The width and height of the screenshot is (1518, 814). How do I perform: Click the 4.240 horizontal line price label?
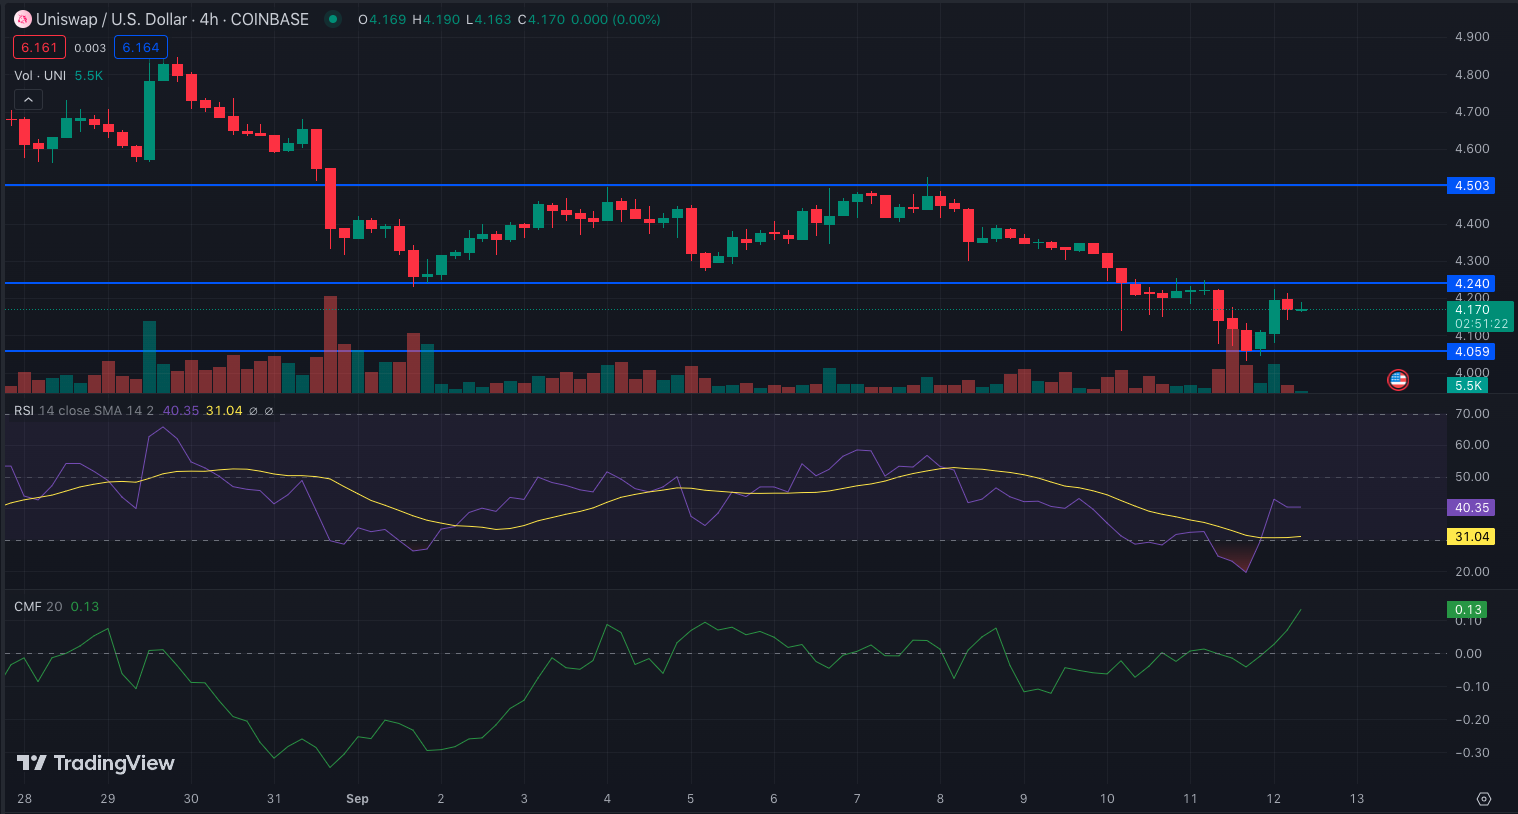tap(1471, 284)
